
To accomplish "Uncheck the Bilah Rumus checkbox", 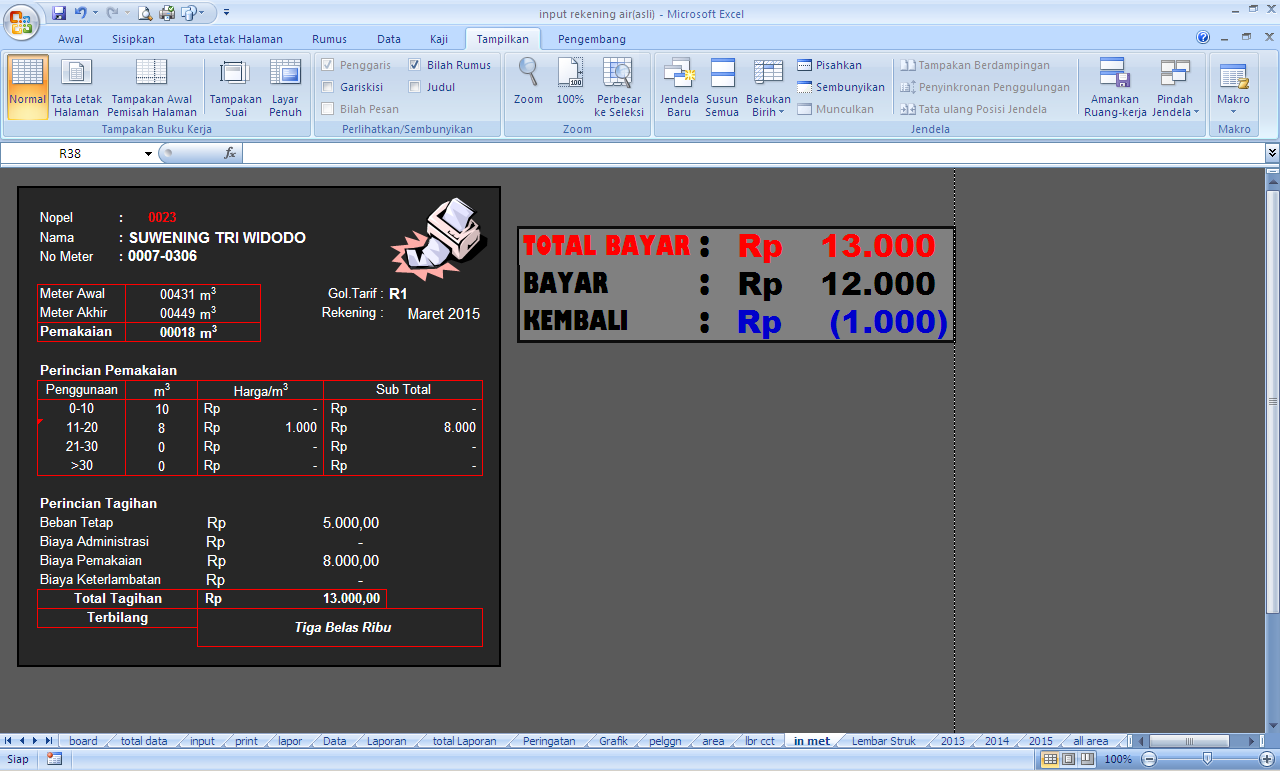I will click(415, 65).
